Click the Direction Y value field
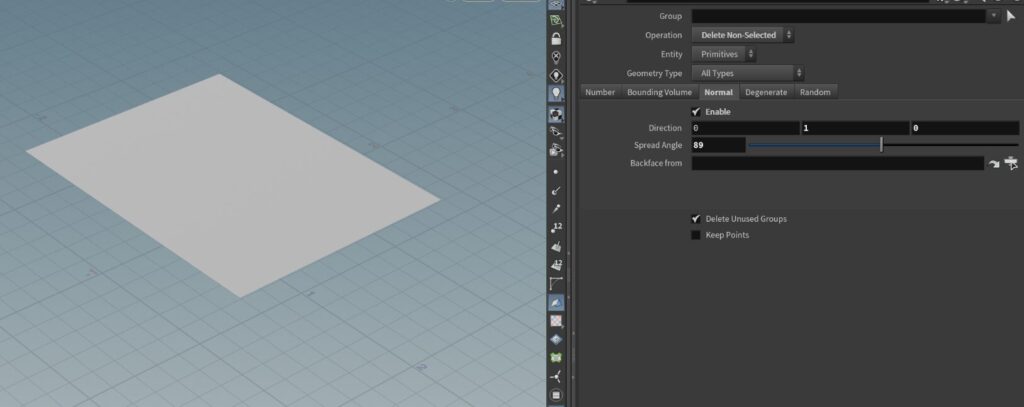The width and height of the screenshot is (1024, 407). [855, 128]
